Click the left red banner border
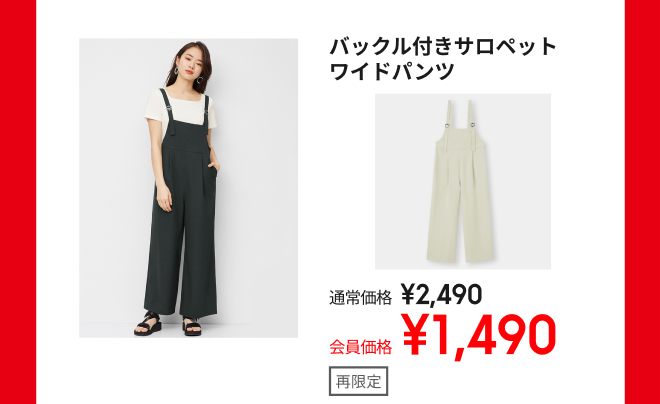660x404 pixels. coord(18,202)
